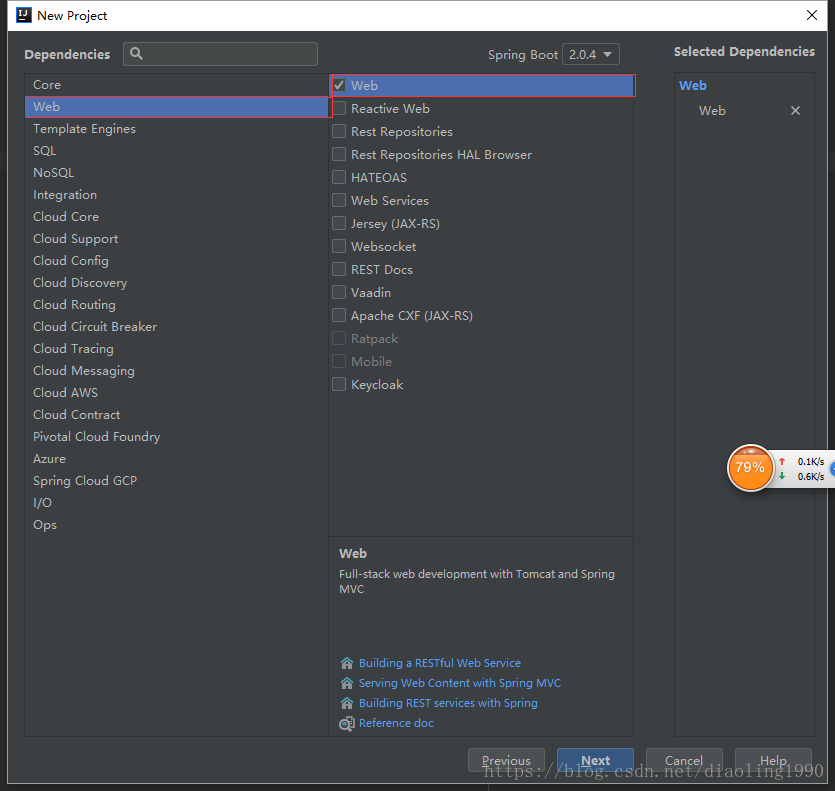Tick the Keycloak checkbox
The width and height of the screenshot is (835, 791).
click(x=339, y=384)
